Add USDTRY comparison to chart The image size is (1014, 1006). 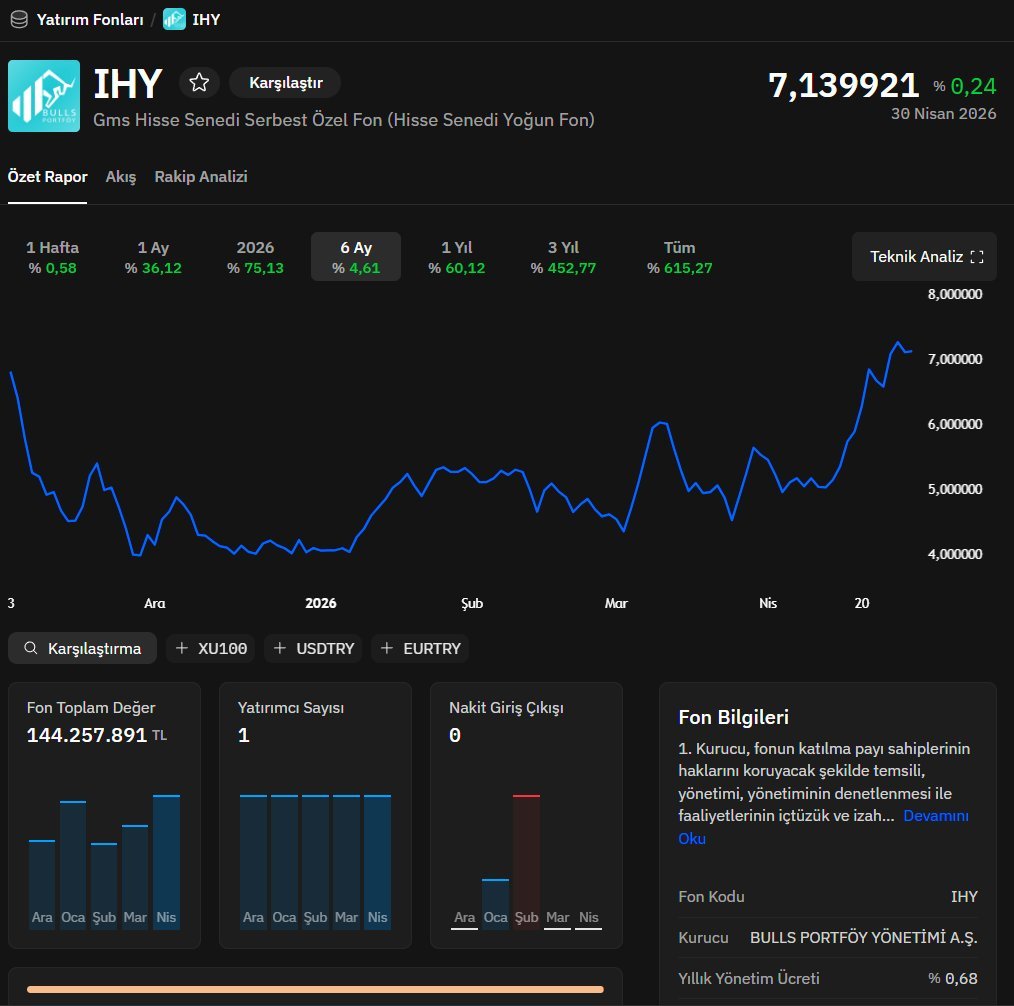[313, 648]
